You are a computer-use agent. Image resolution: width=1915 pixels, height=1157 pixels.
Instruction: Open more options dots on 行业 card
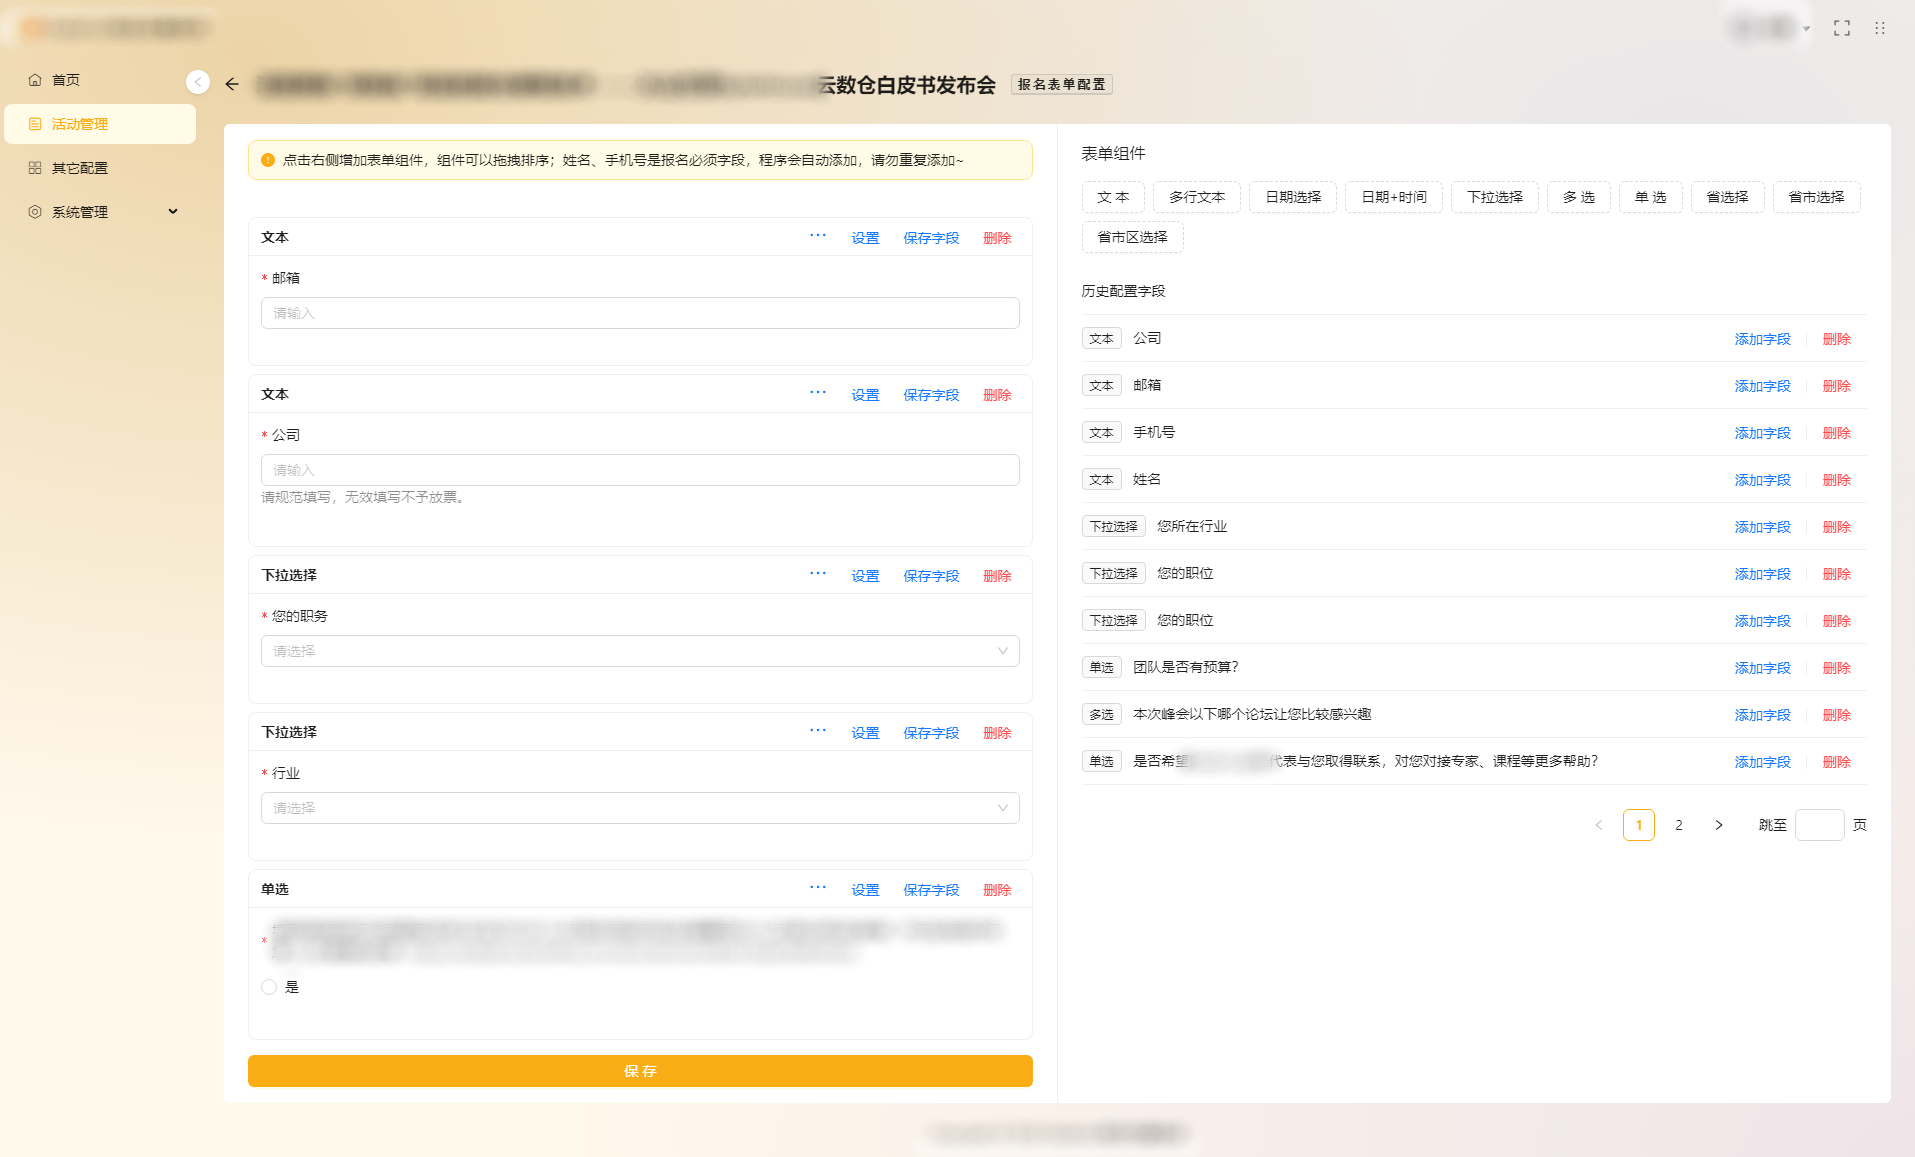tap(818, 730)
